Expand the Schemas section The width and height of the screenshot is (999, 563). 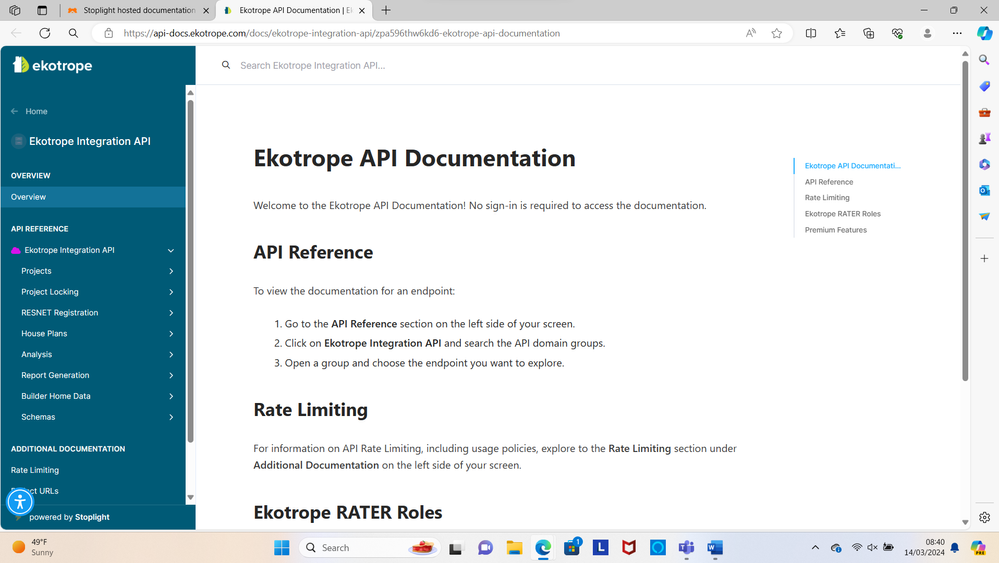[171, 417]
